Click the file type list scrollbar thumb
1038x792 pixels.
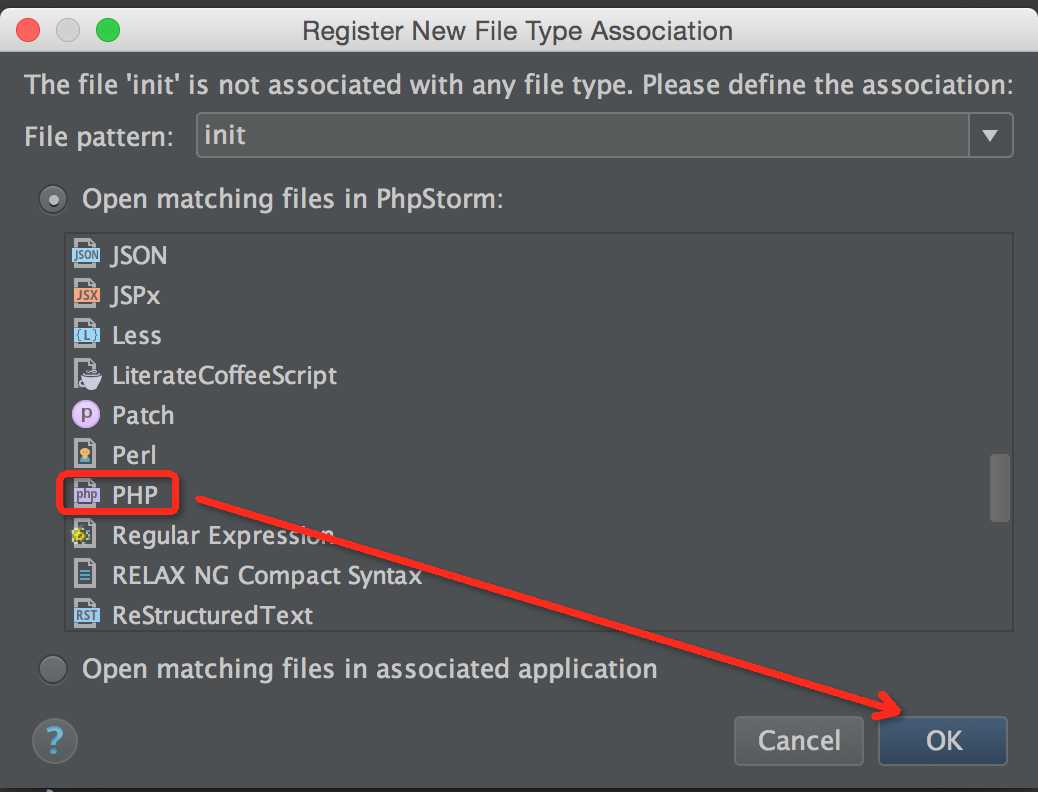tap(999, 488)
